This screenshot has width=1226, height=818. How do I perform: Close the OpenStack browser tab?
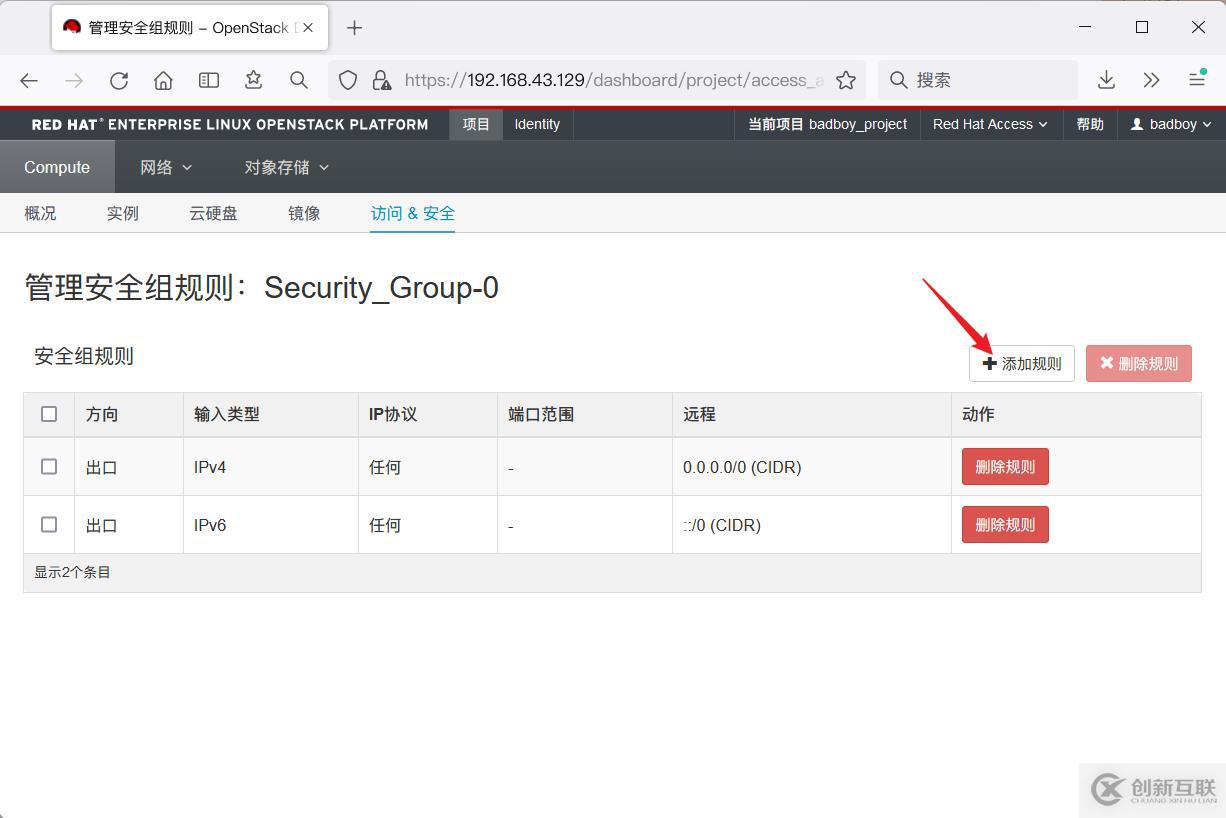[x=308, y=27]
